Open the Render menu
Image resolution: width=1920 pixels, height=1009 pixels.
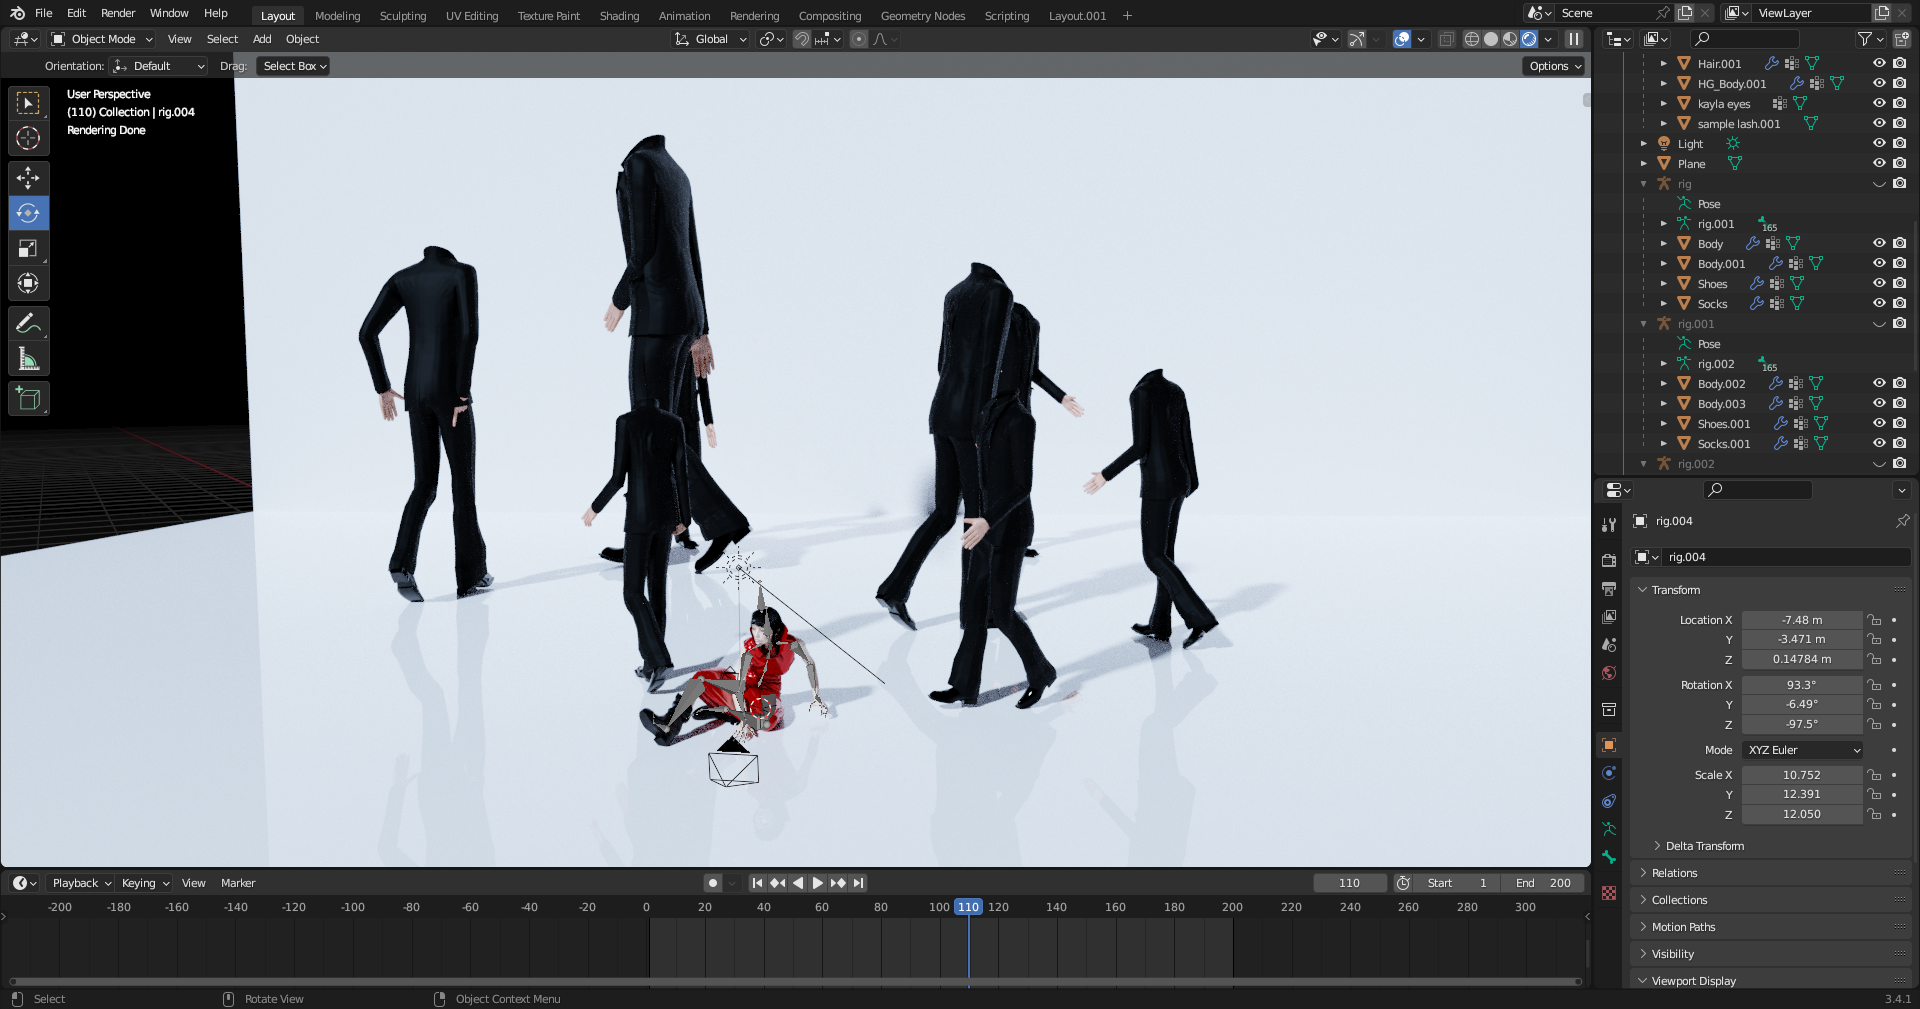click(118, 13)
